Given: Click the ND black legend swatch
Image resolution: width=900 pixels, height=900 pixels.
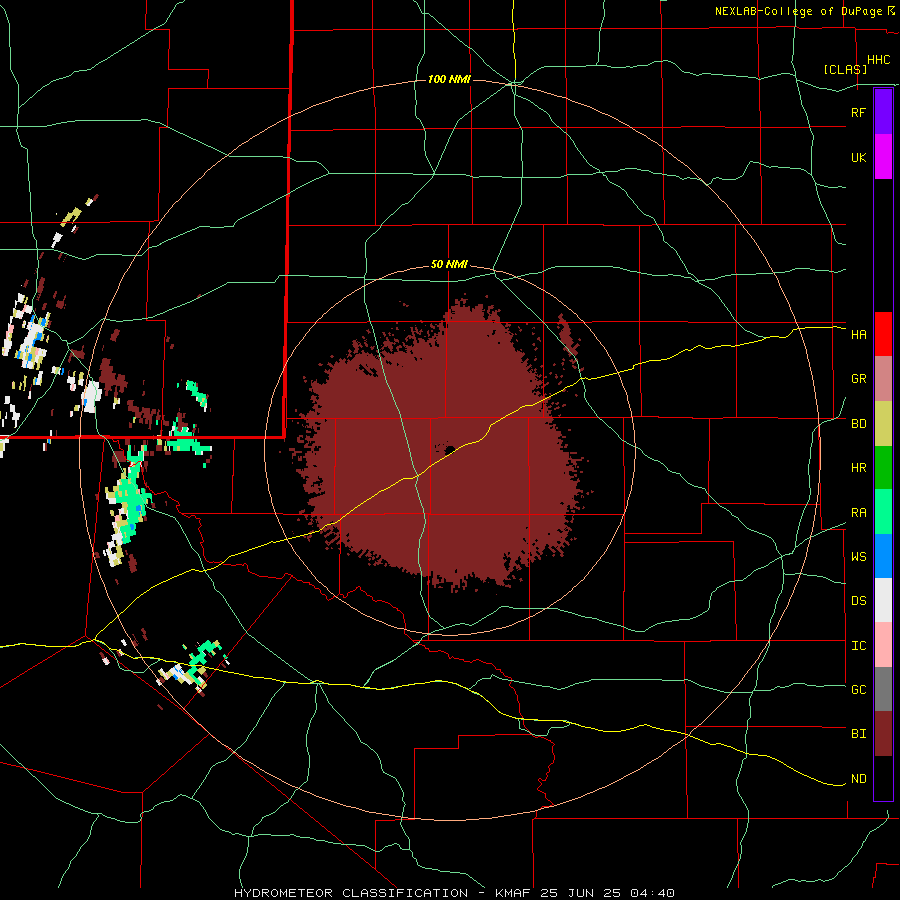Looking at the screenshot, I should [883, 778].
